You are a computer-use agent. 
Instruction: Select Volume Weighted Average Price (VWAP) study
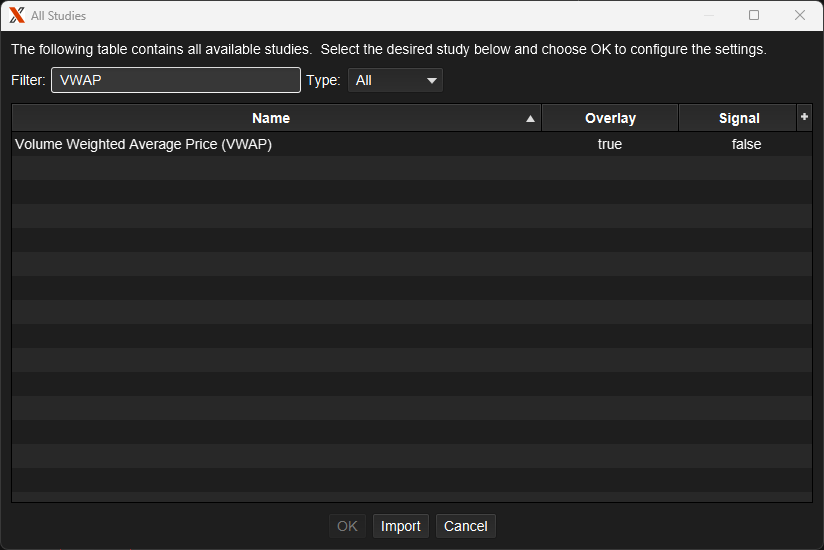coord(144,144)
